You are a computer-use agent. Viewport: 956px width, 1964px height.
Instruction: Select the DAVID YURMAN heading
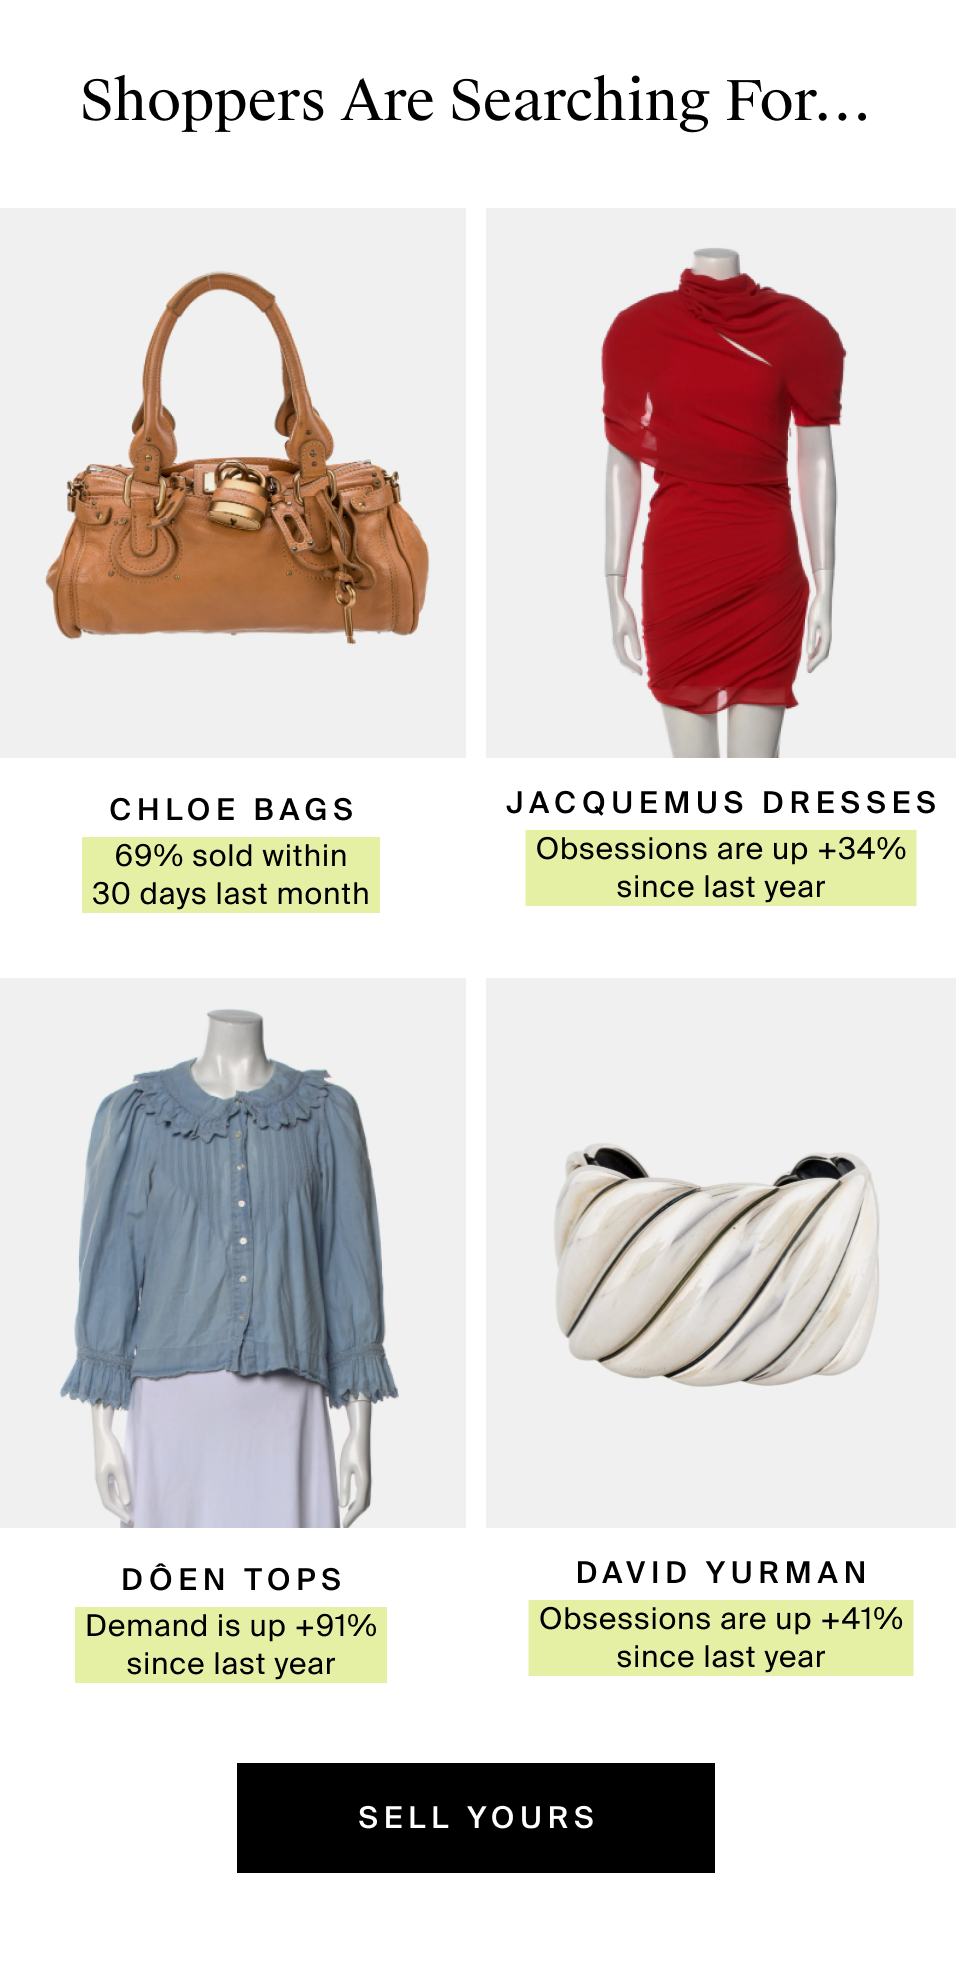point(721,1571)
